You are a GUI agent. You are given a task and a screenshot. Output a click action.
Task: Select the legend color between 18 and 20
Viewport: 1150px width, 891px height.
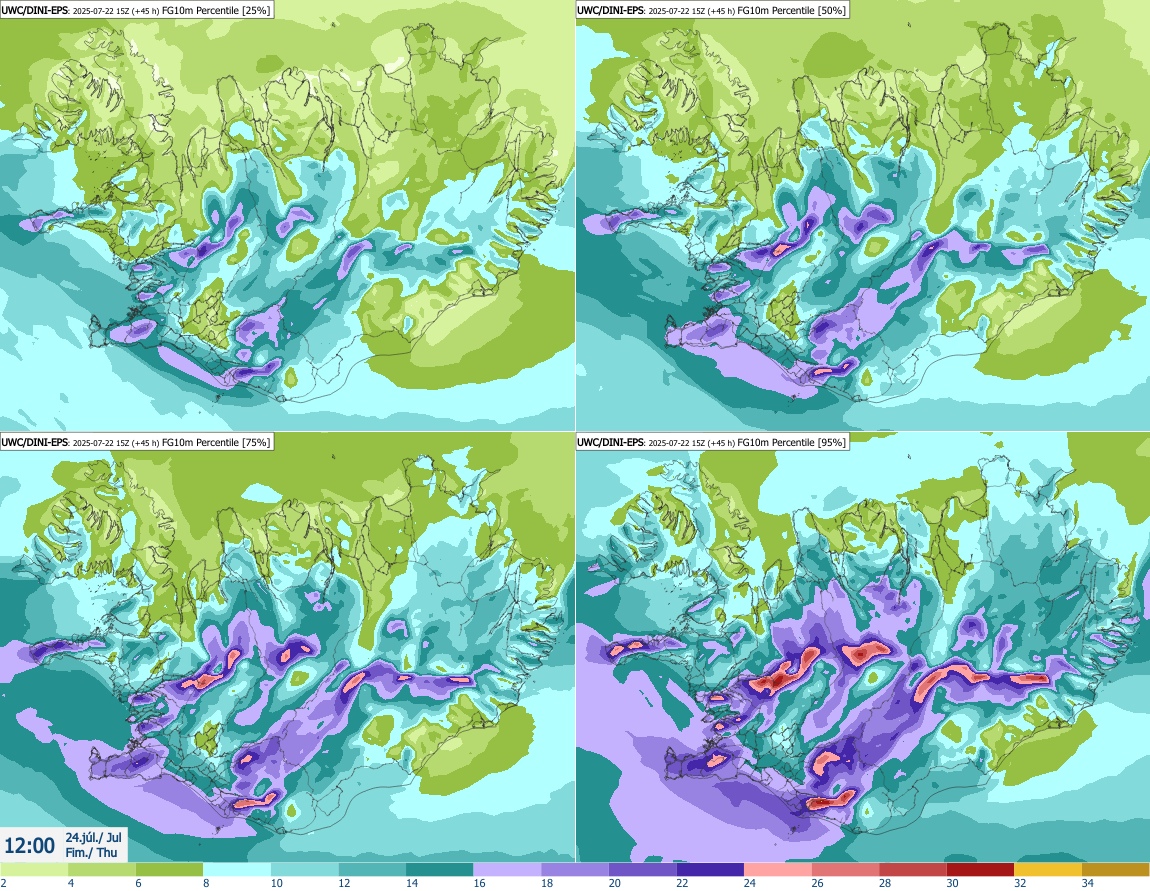coord(575,870)
